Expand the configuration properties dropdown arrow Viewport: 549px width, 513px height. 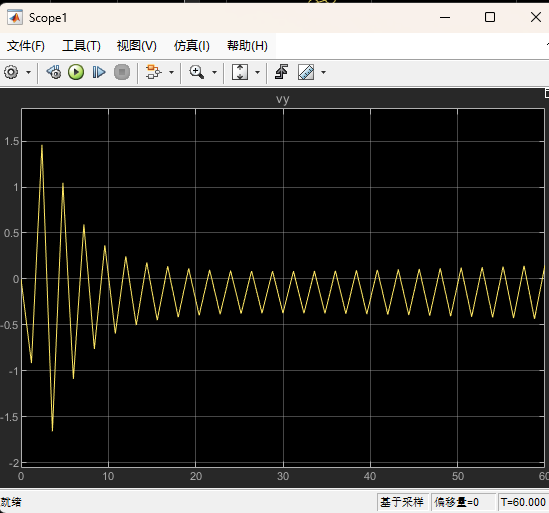tap(28, 72)
